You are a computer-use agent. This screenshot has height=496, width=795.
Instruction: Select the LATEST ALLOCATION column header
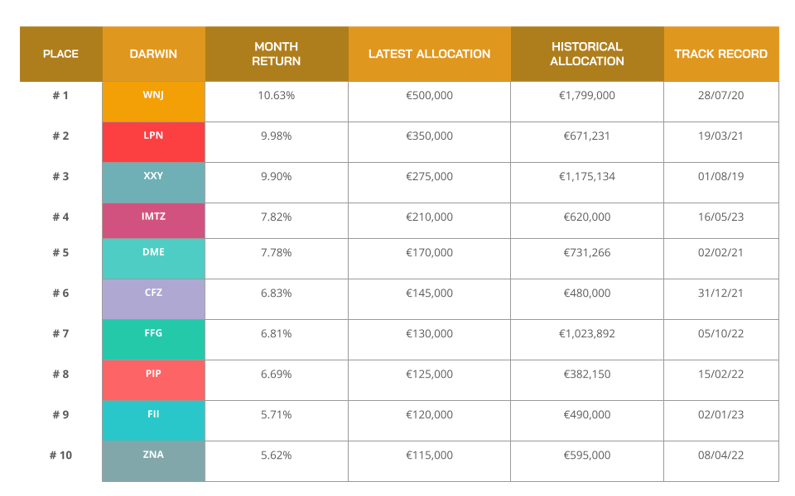pyautogui.click(x=429, y=54)
